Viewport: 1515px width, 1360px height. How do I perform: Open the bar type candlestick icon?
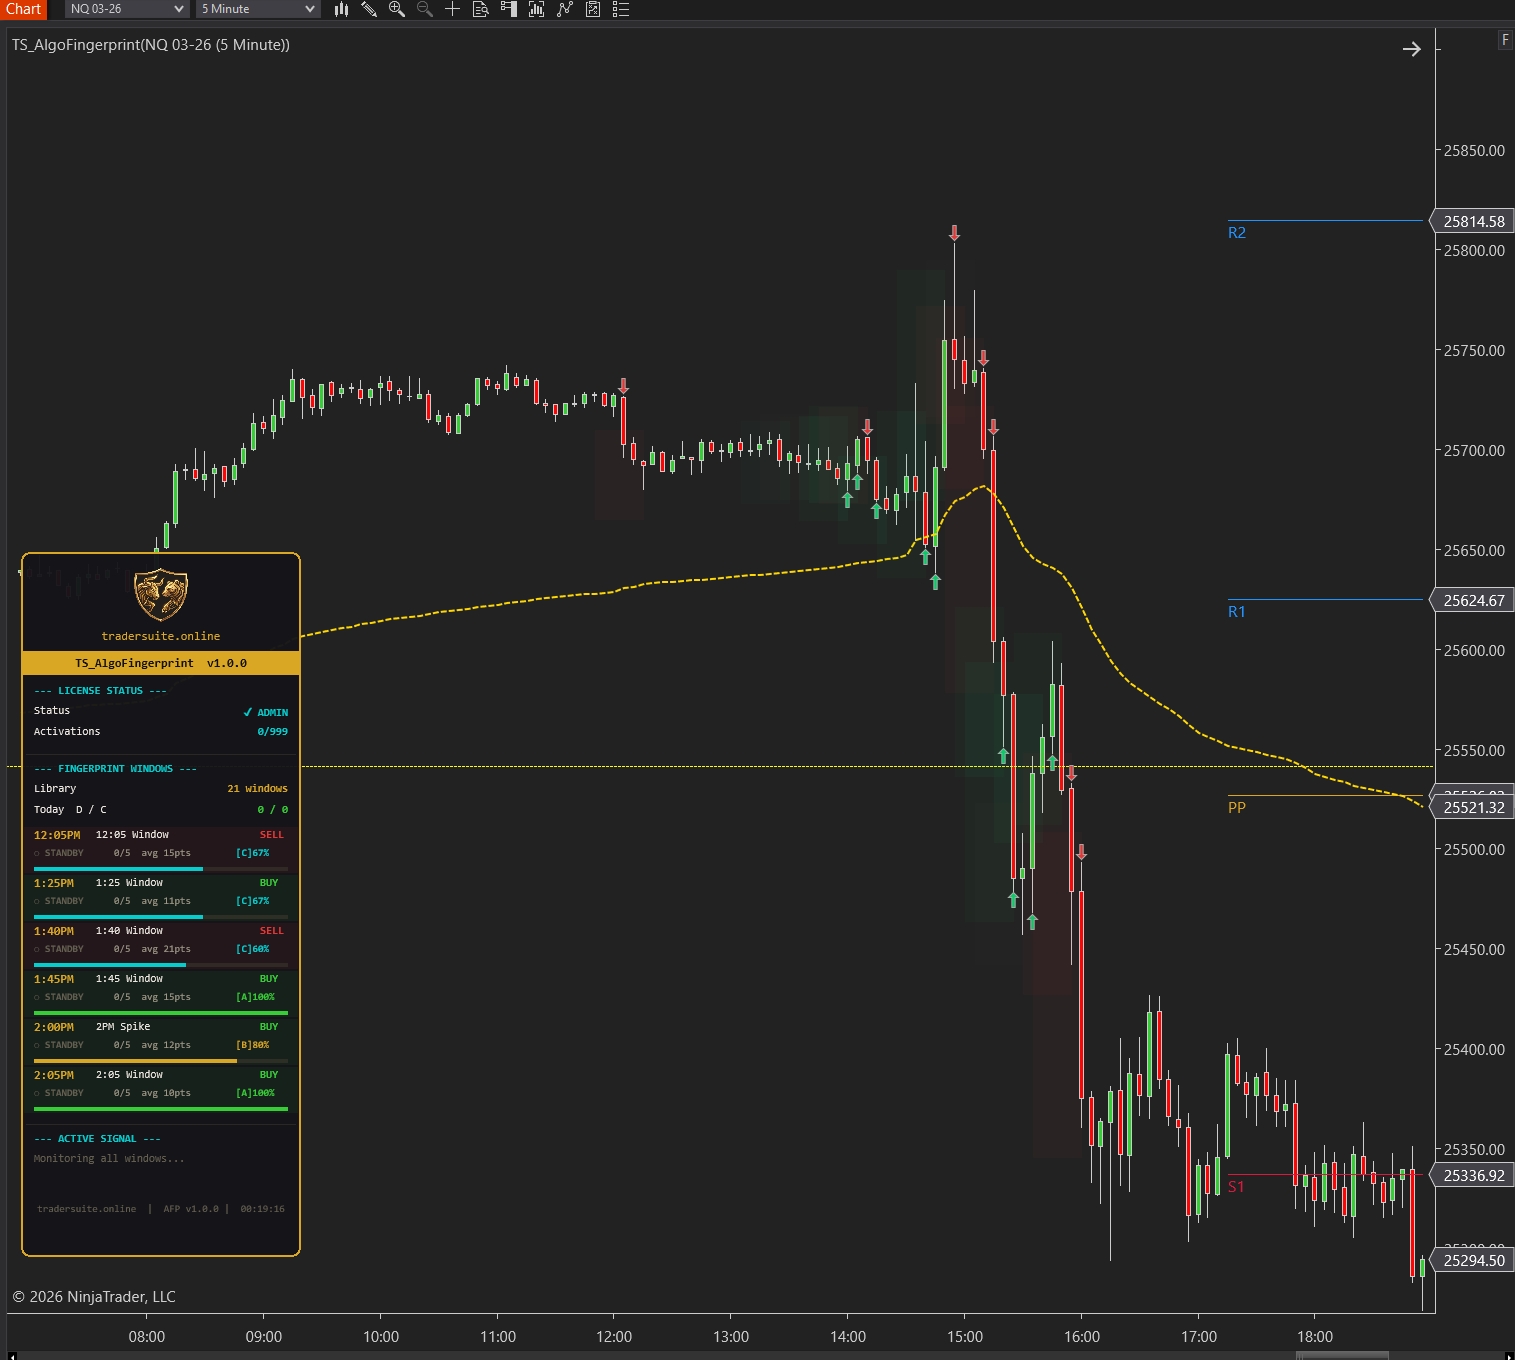coord(341,9)
